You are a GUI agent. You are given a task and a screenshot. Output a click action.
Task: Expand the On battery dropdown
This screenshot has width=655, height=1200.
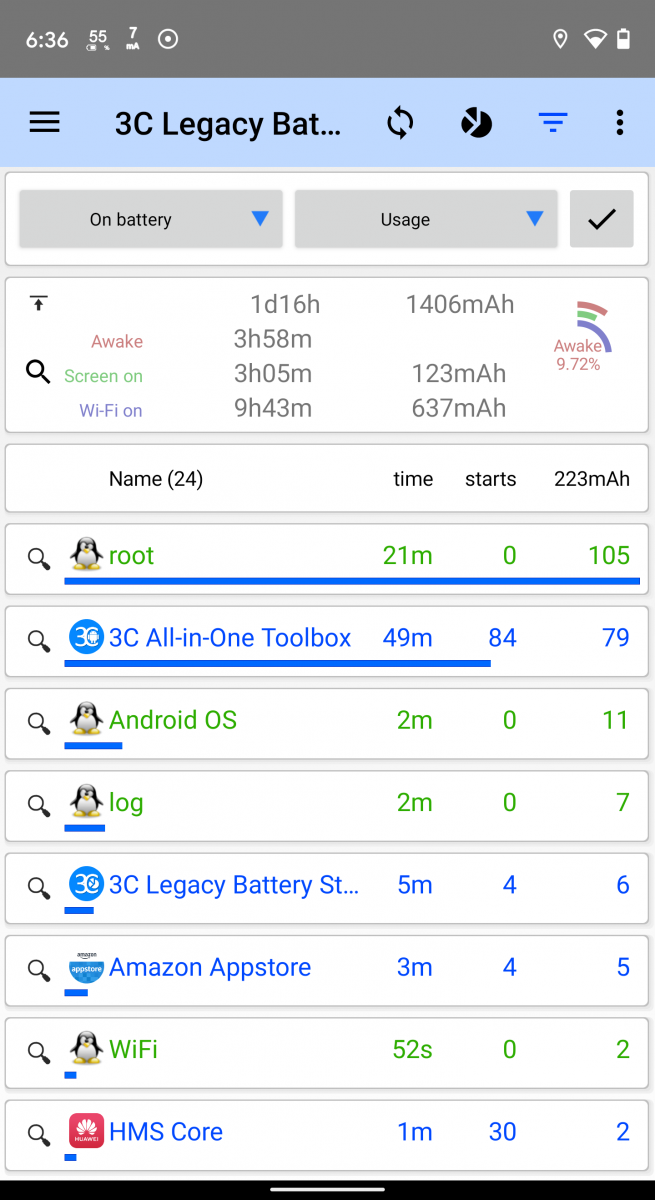[151, 219]
